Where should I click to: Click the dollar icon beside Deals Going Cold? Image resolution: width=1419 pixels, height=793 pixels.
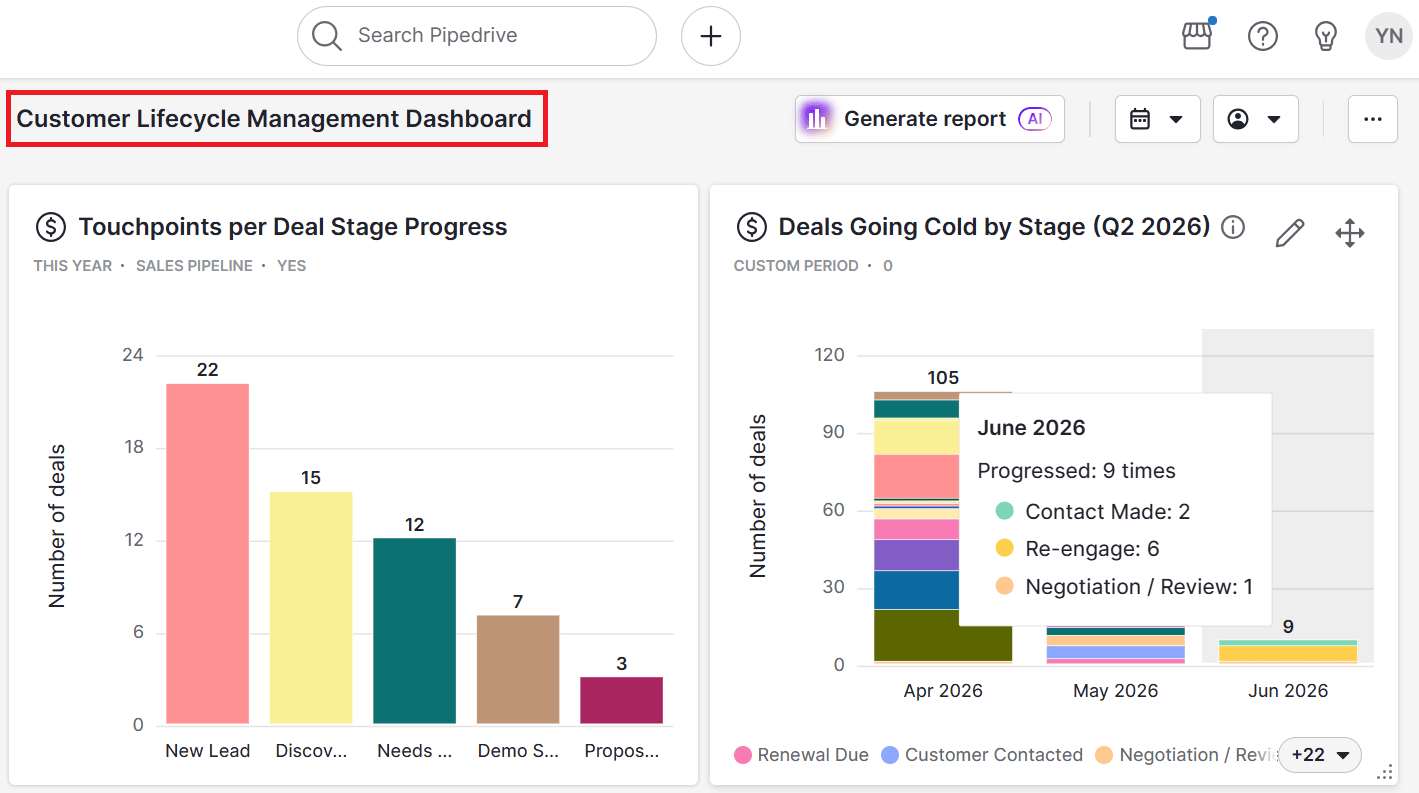click(751, 227)
